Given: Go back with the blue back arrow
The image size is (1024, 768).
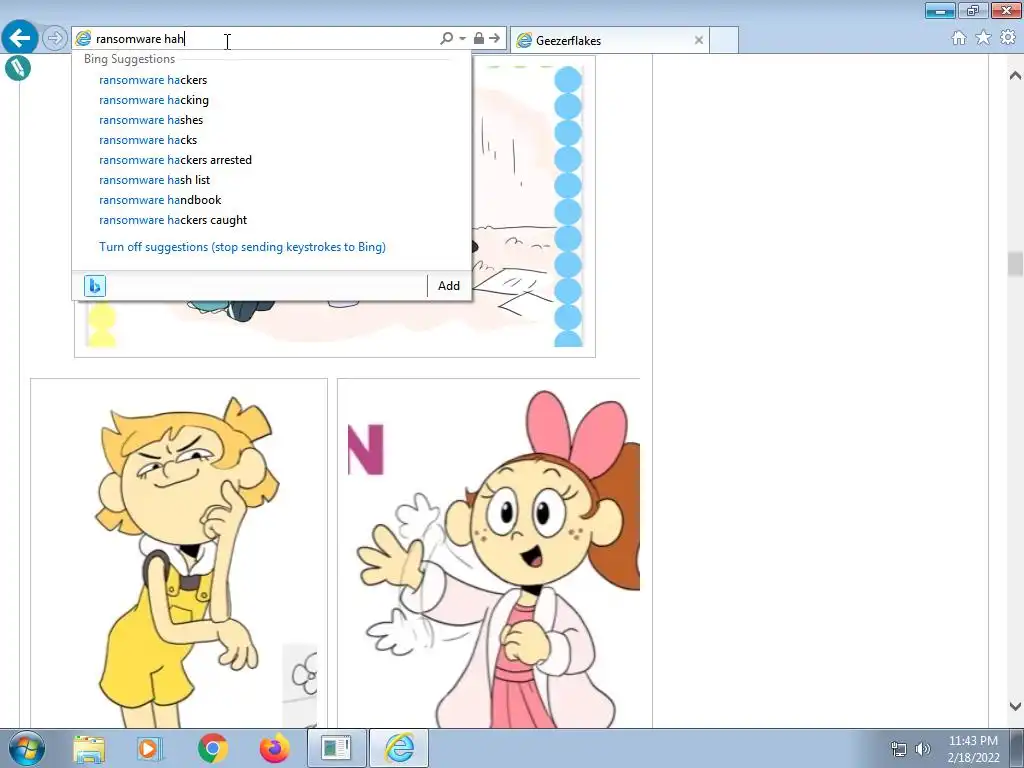Looking at the screenshot, I should [x=20, y=38].
